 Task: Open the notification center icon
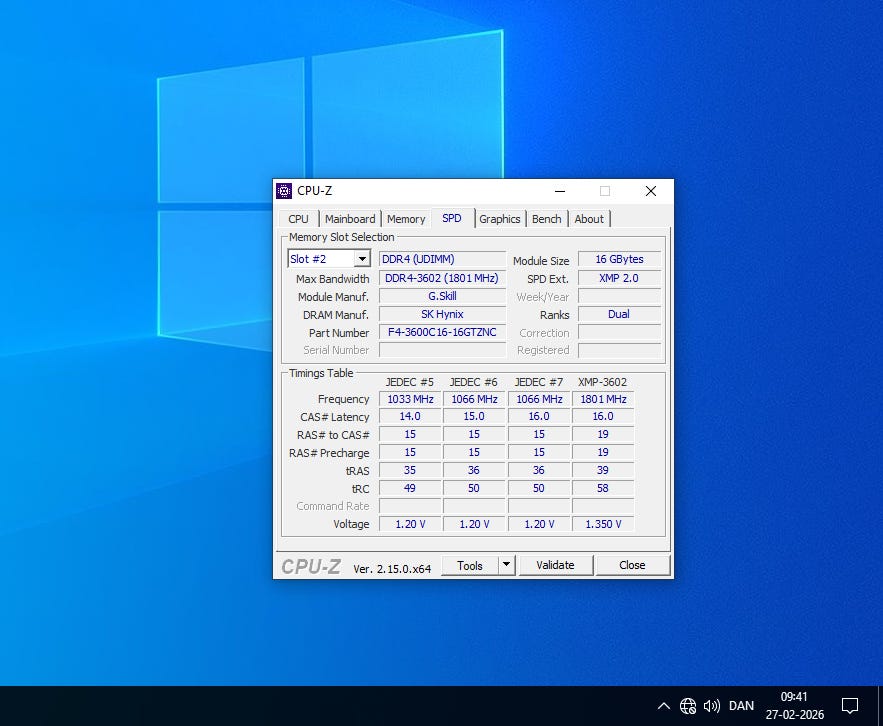pyautogui.click(x=850, y=705)
